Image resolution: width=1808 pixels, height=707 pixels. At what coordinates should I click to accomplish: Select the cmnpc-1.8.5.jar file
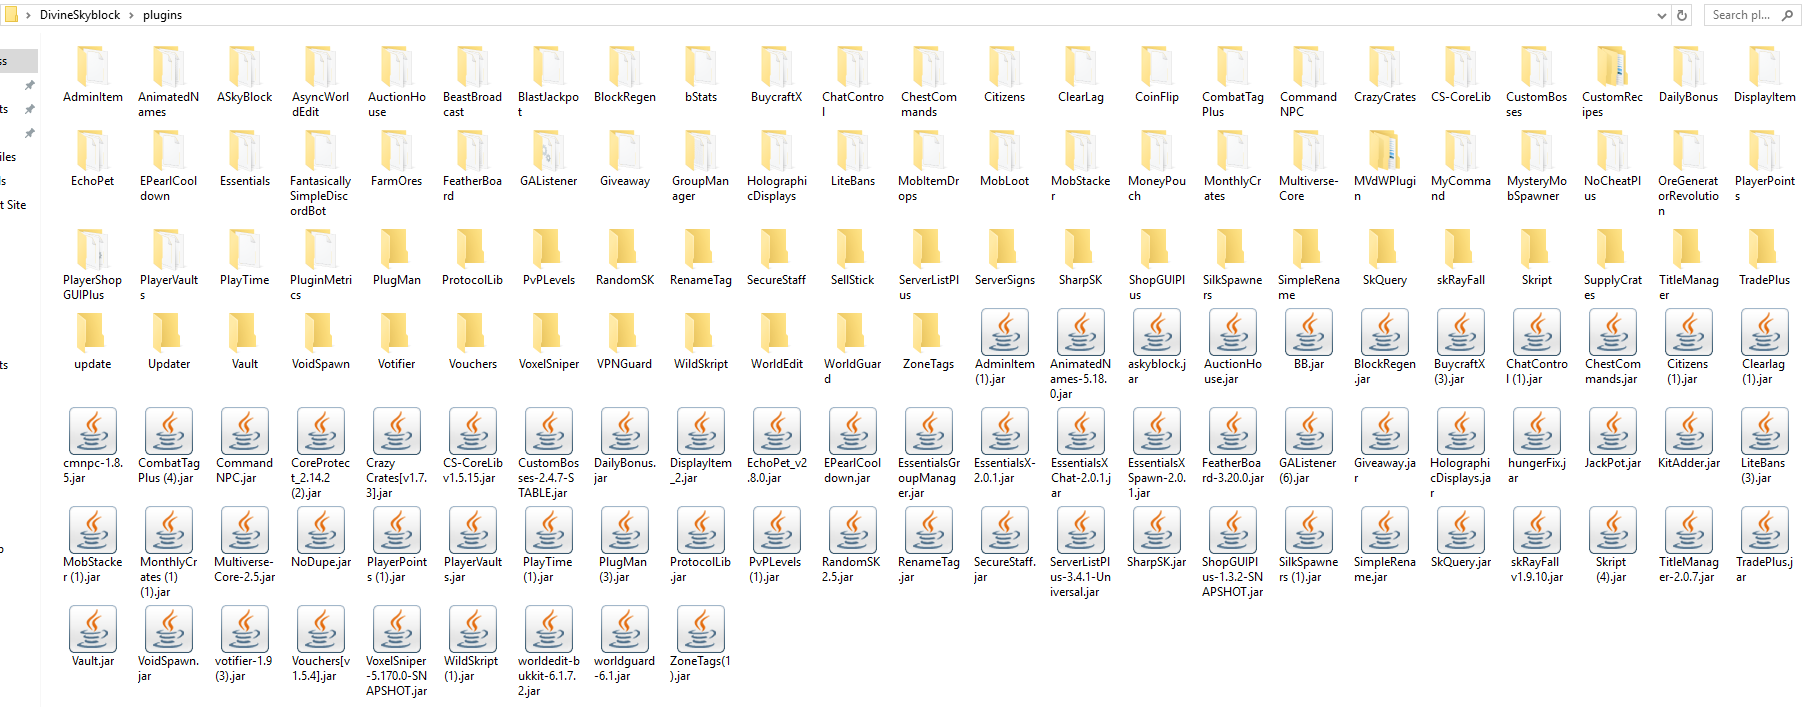click(x=93, y=446)
